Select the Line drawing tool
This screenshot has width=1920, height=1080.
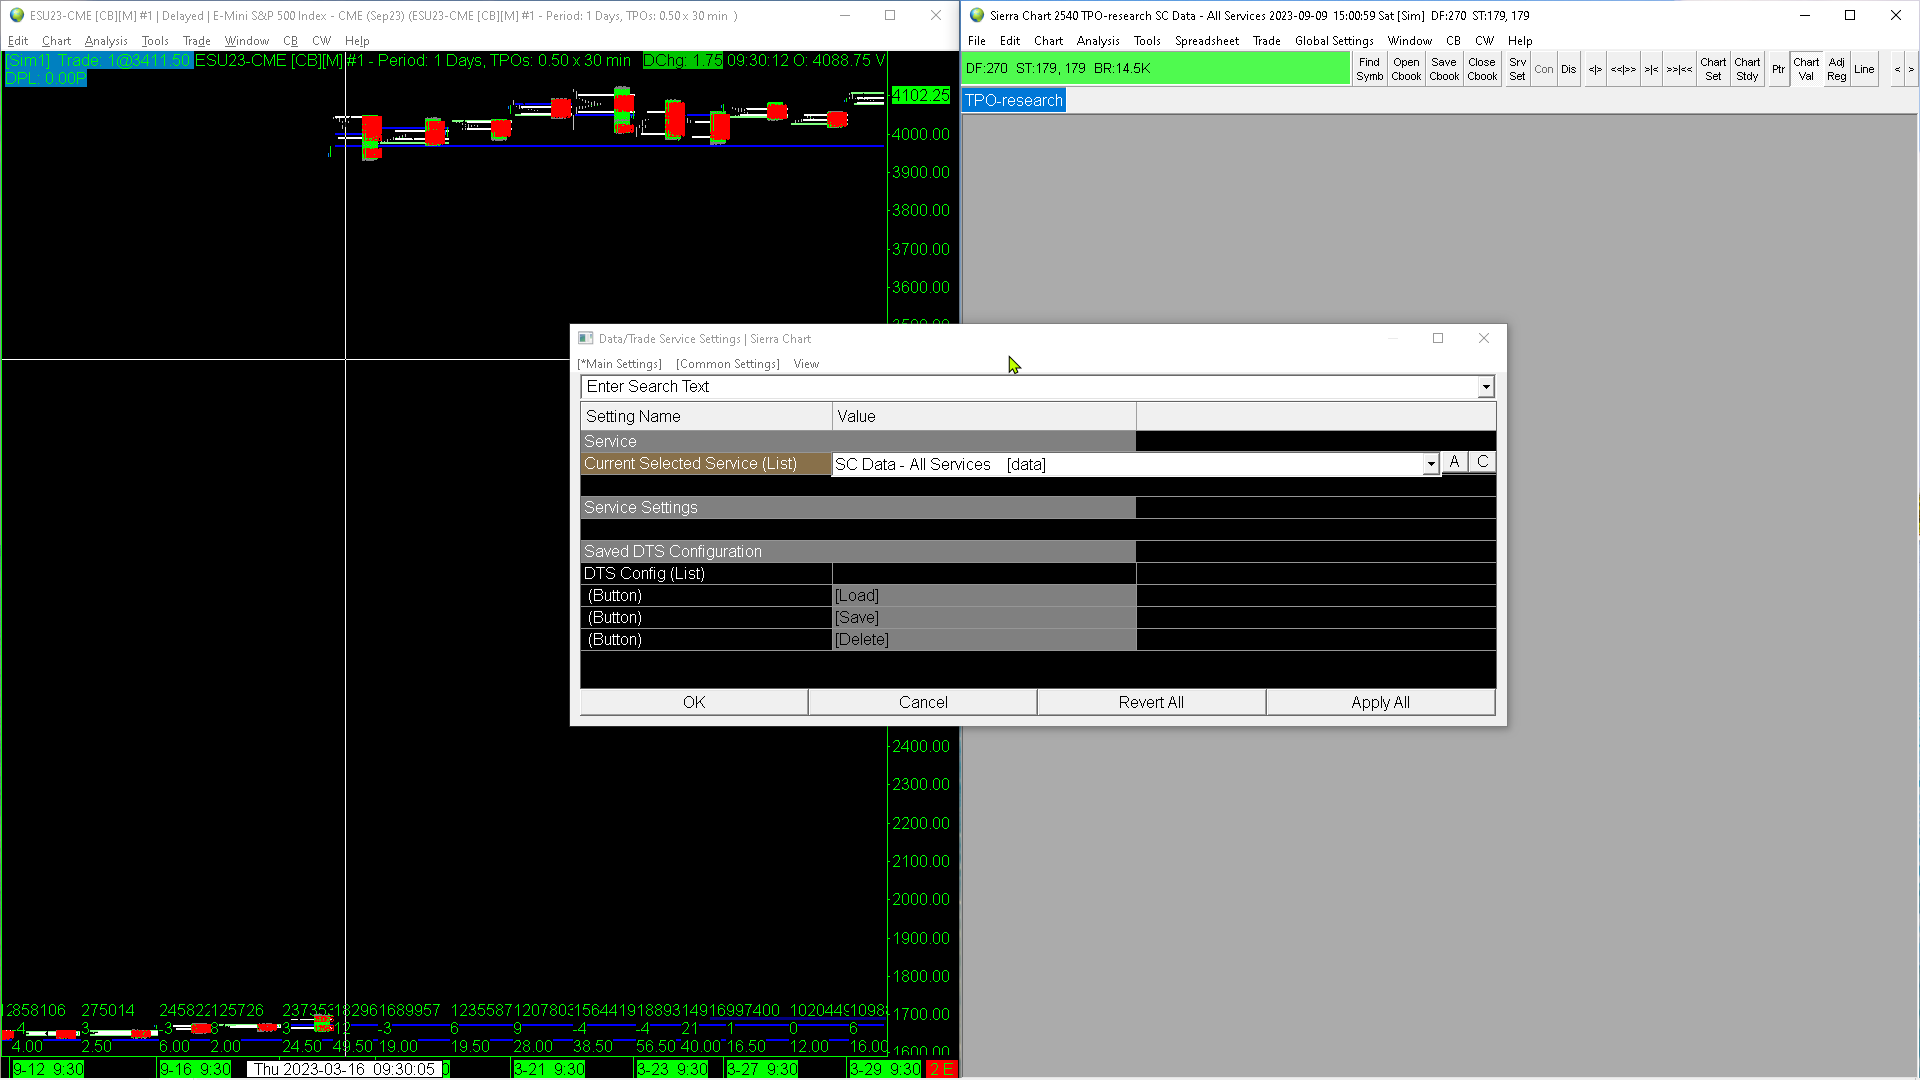1864,69
